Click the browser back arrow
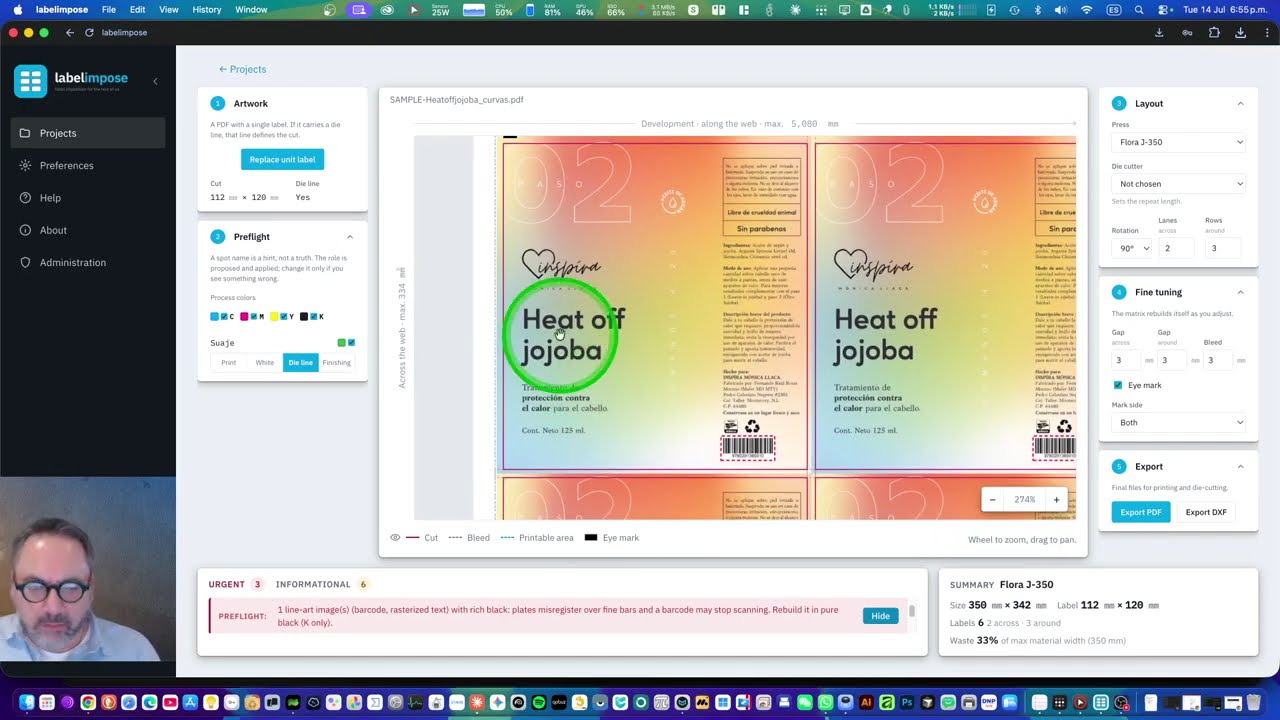1280x720 pixels. 69,32
